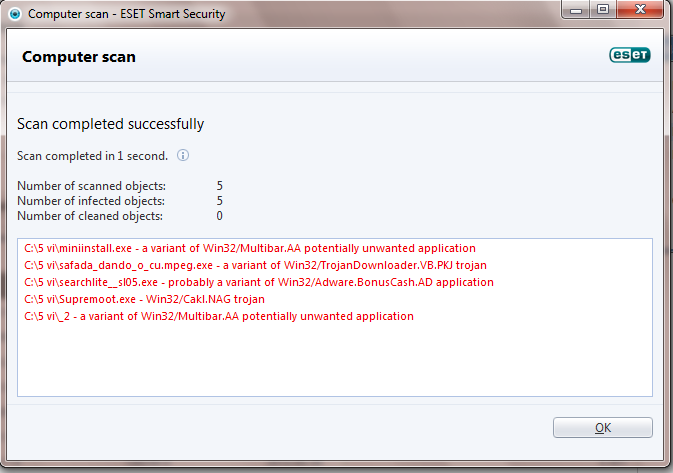Select the C:\5 vi\_2 Multibar entry
Viewport: 673px width, 473px height.
pyautogui.click(x=219, y=316)
